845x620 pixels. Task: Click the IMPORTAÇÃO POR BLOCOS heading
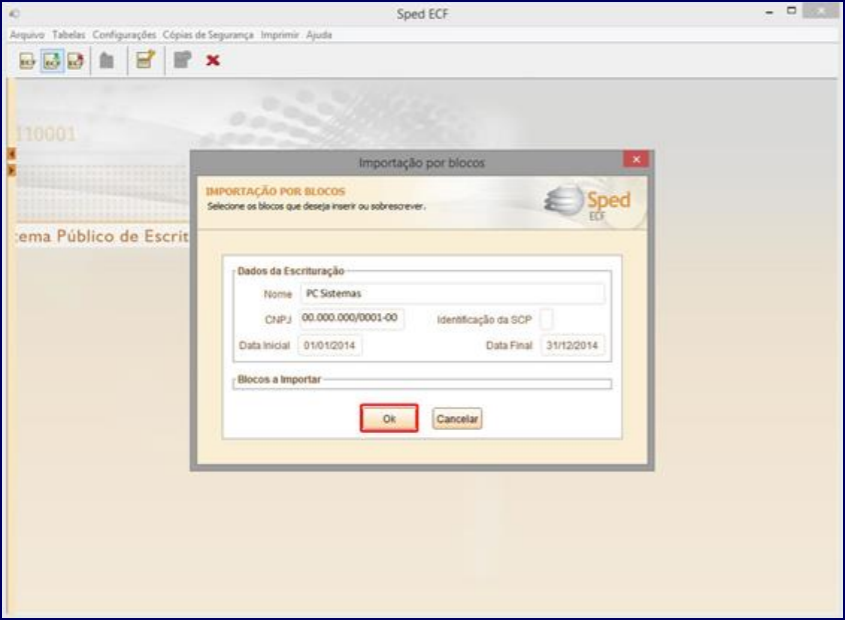275,191
